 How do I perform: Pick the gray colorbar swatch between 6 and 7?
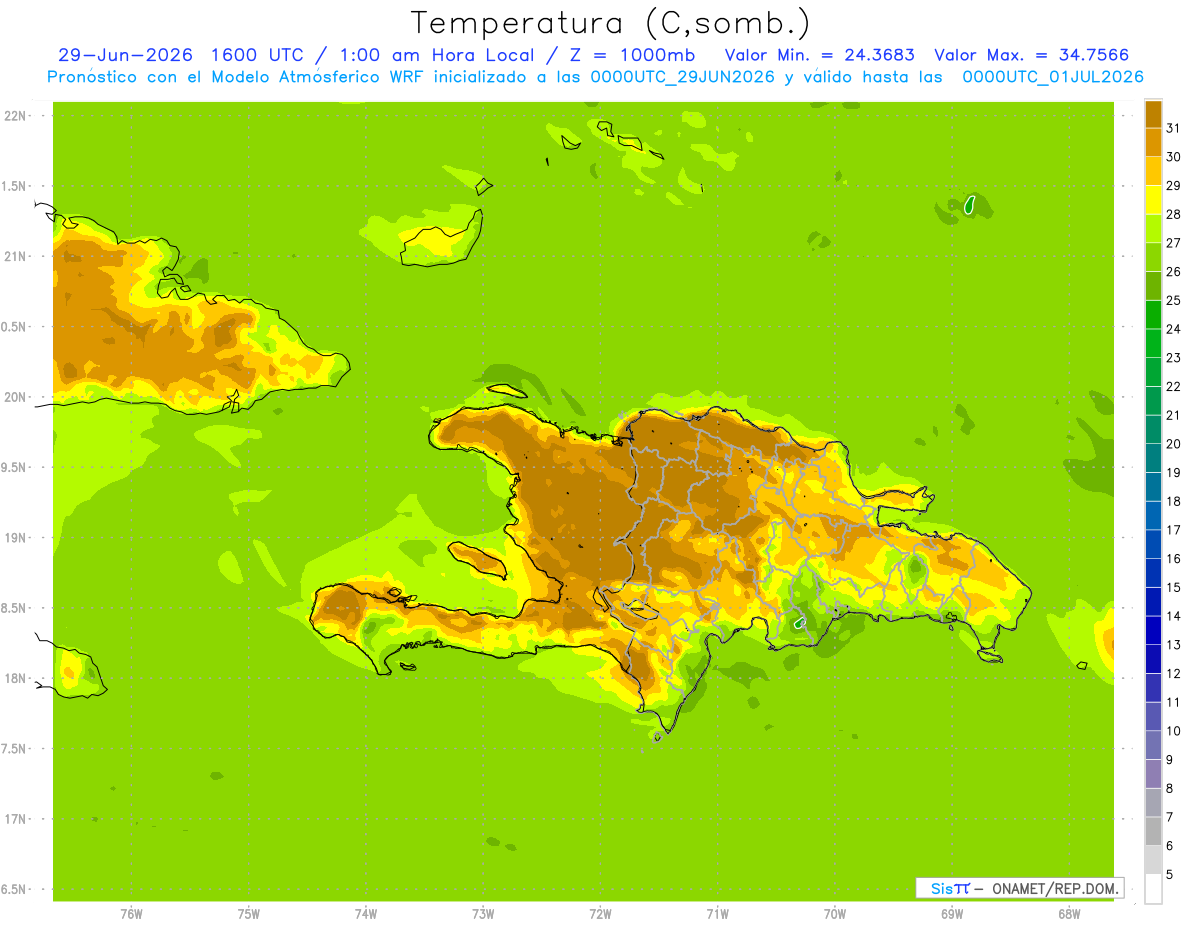tap(1153, 832)
